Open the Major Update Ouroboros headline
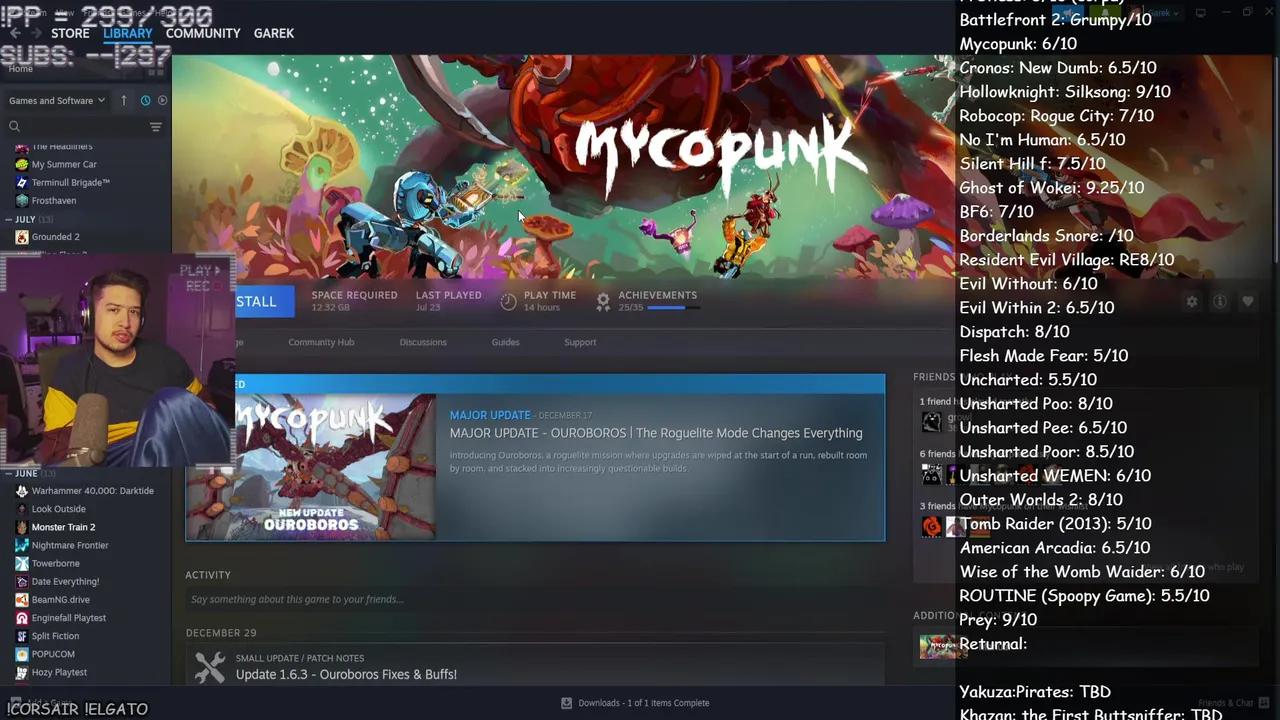The height and width of the screenshot is (720, 1280). [x=656, y=433]
